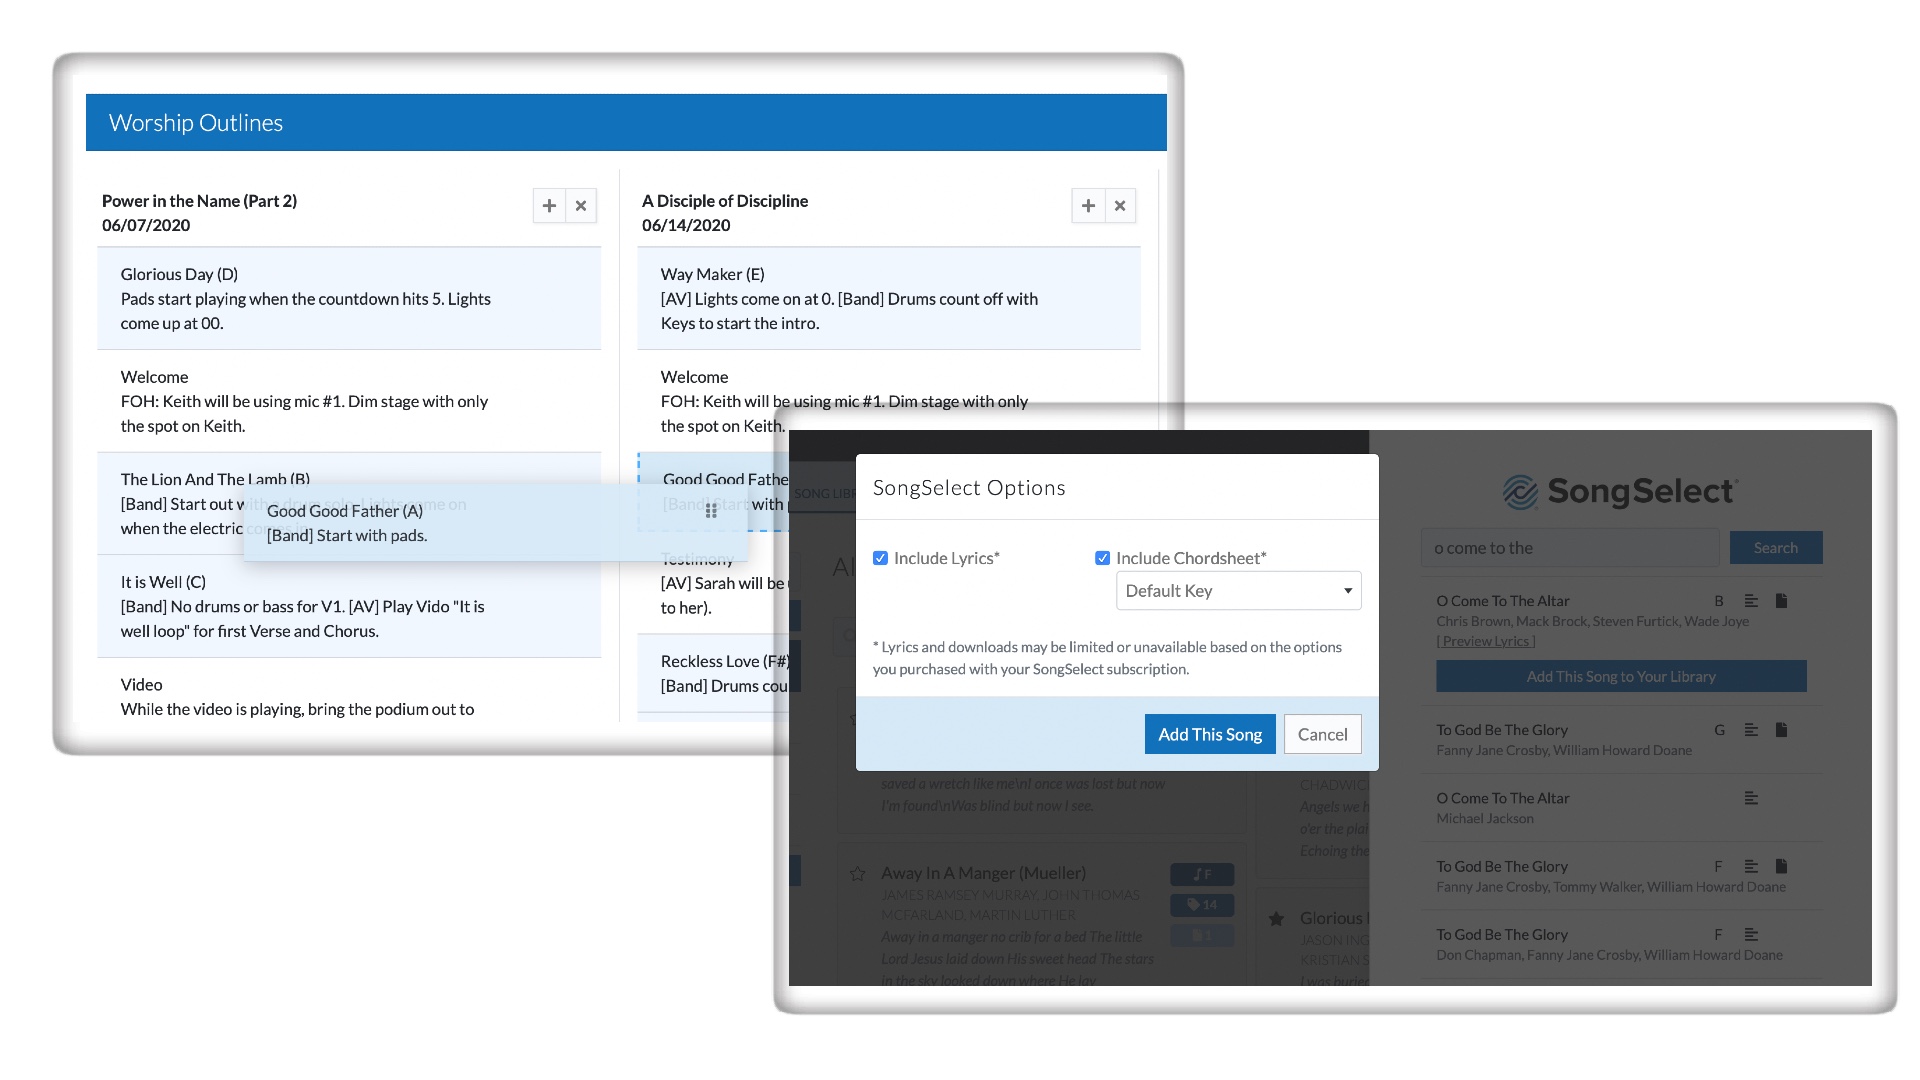Open the Default Key dropdown

coord(1238,591)
